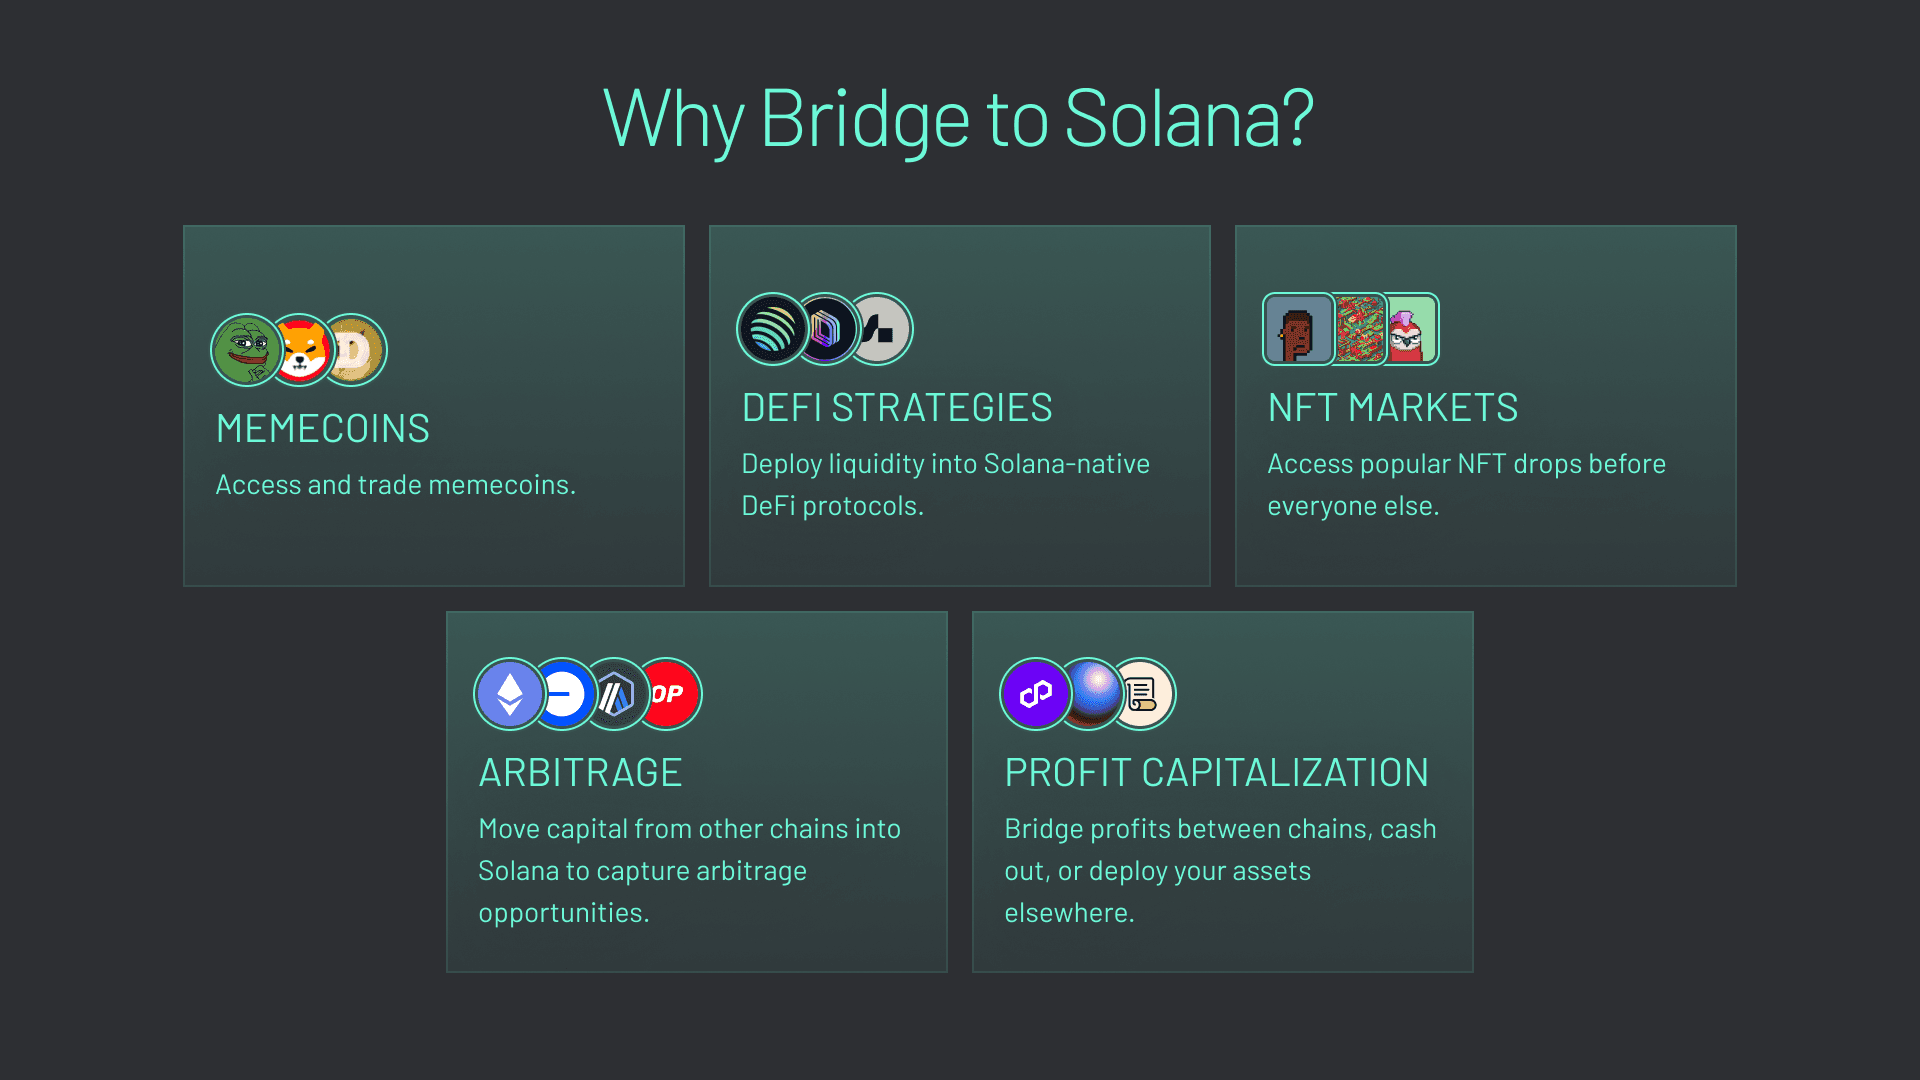Click the purple Polygon logo icon
The image size is (1920, 1080).
coord(1035,694)
